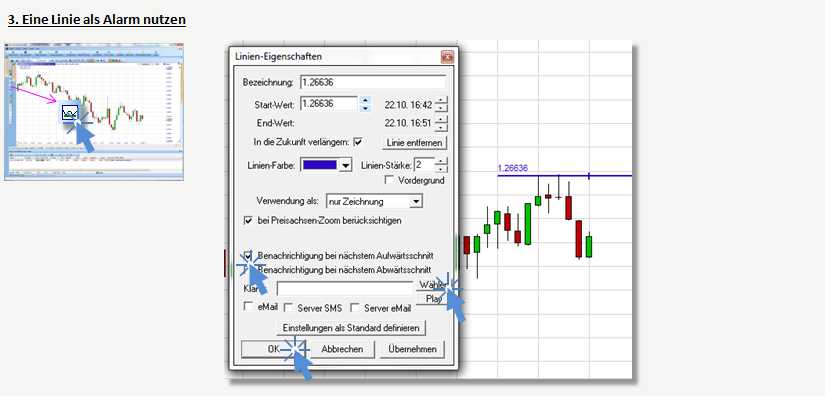Click the Bezeichnung text field
The width and height of the screenshot is (825, 396).
tap(373, 83)
